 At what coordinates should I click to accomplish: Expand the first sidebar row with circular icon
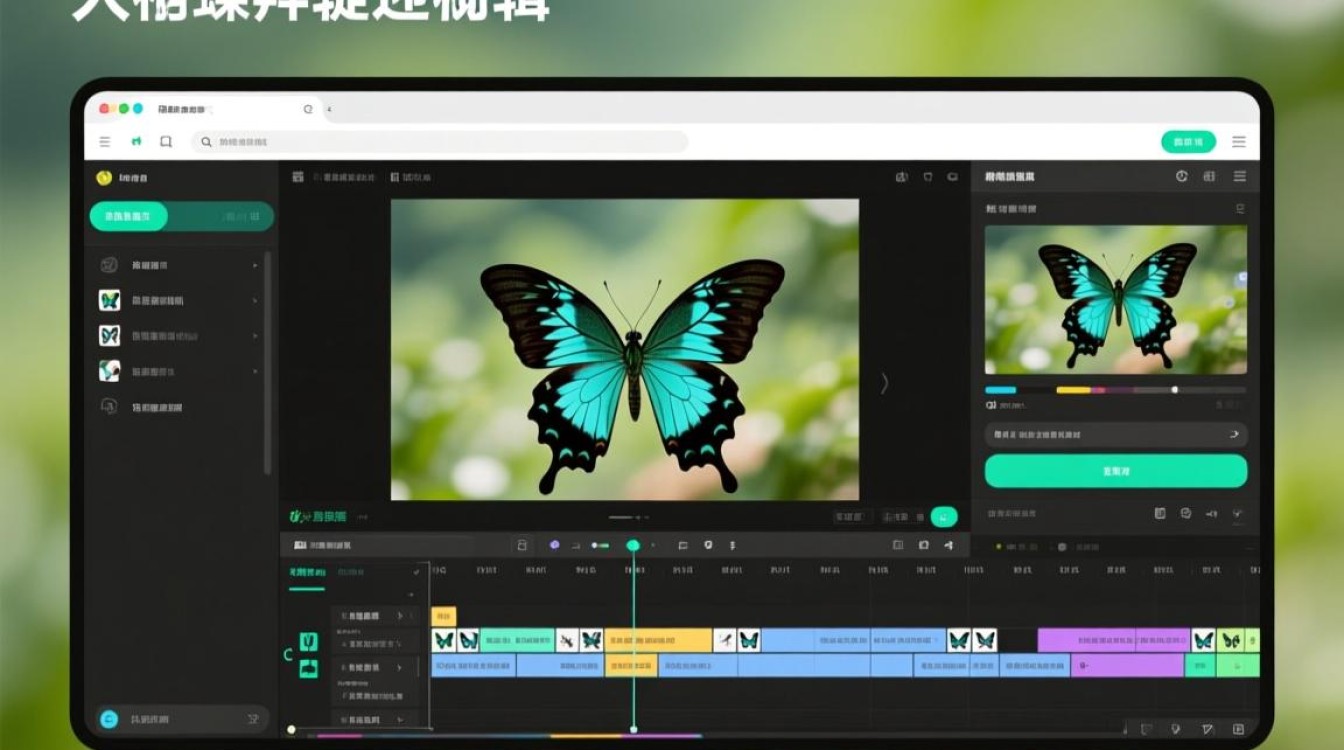pos(255,265)
